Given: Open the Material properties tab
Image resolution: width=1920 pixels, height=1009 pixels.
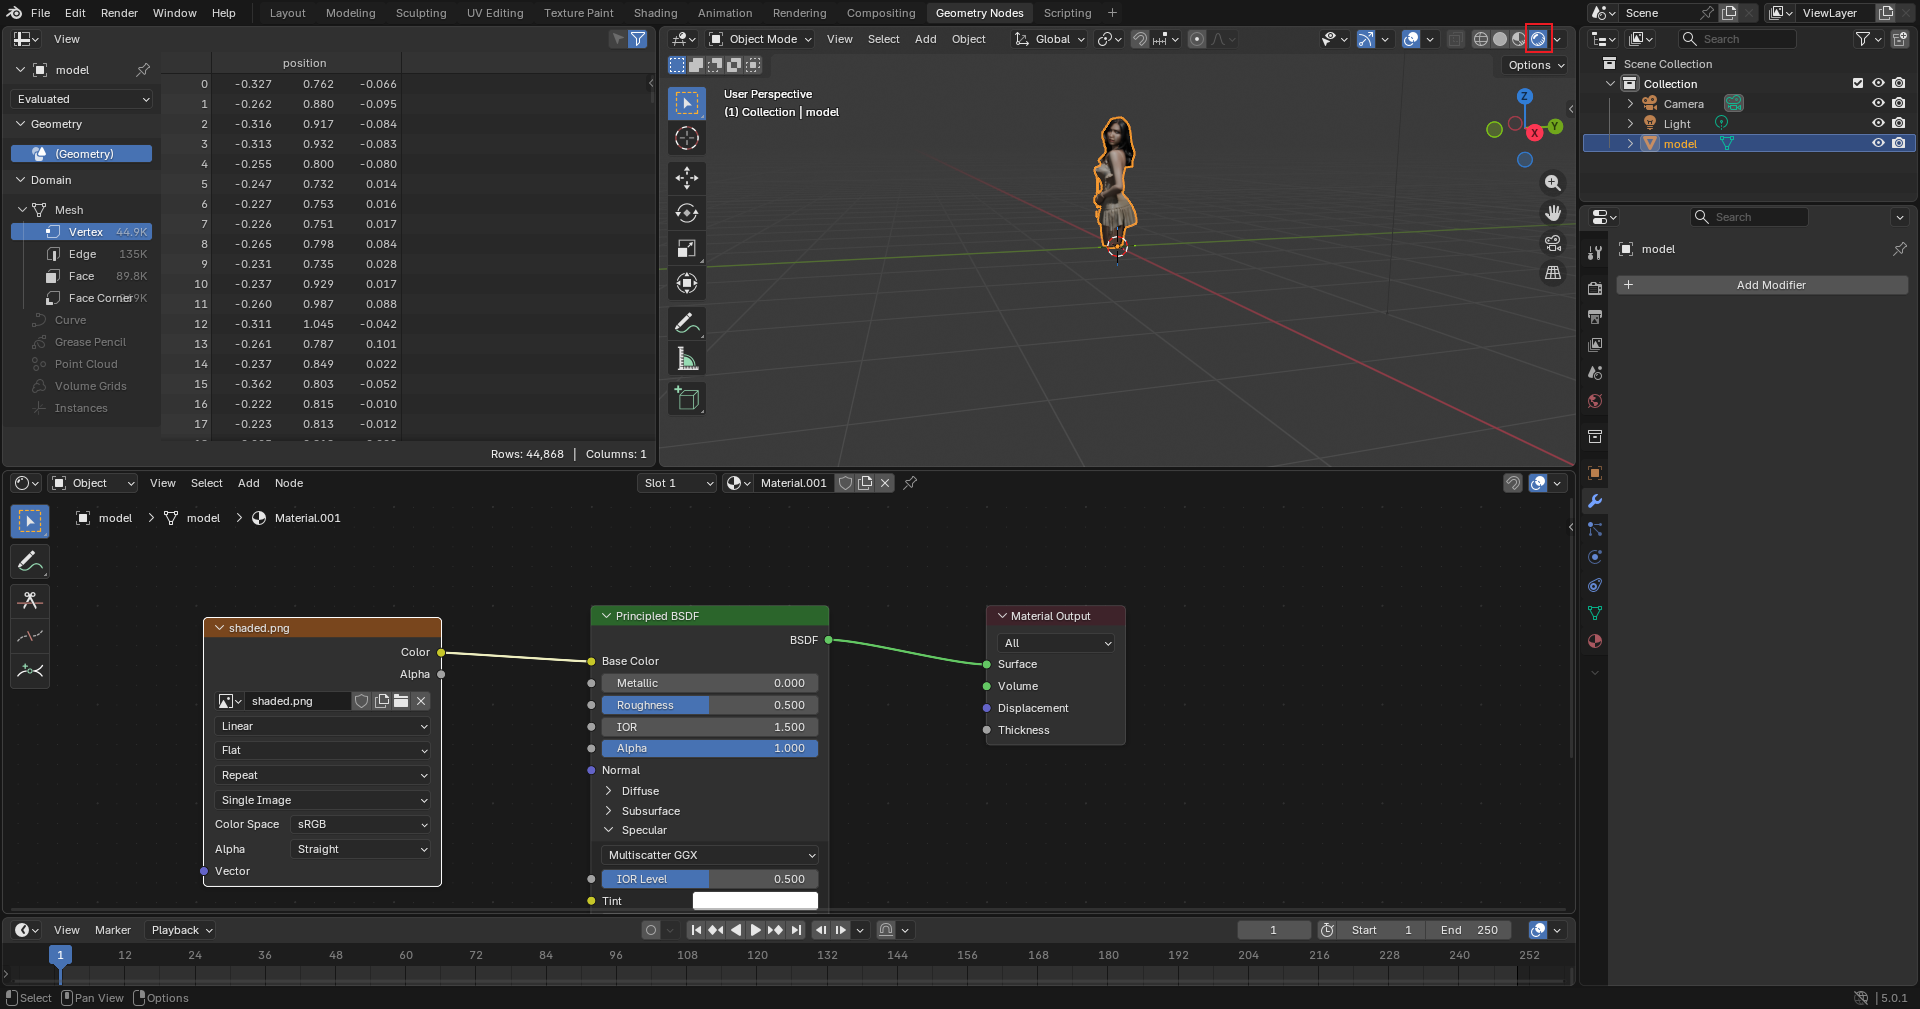Looking at the screenshot, I should (x=1595, y=641).
